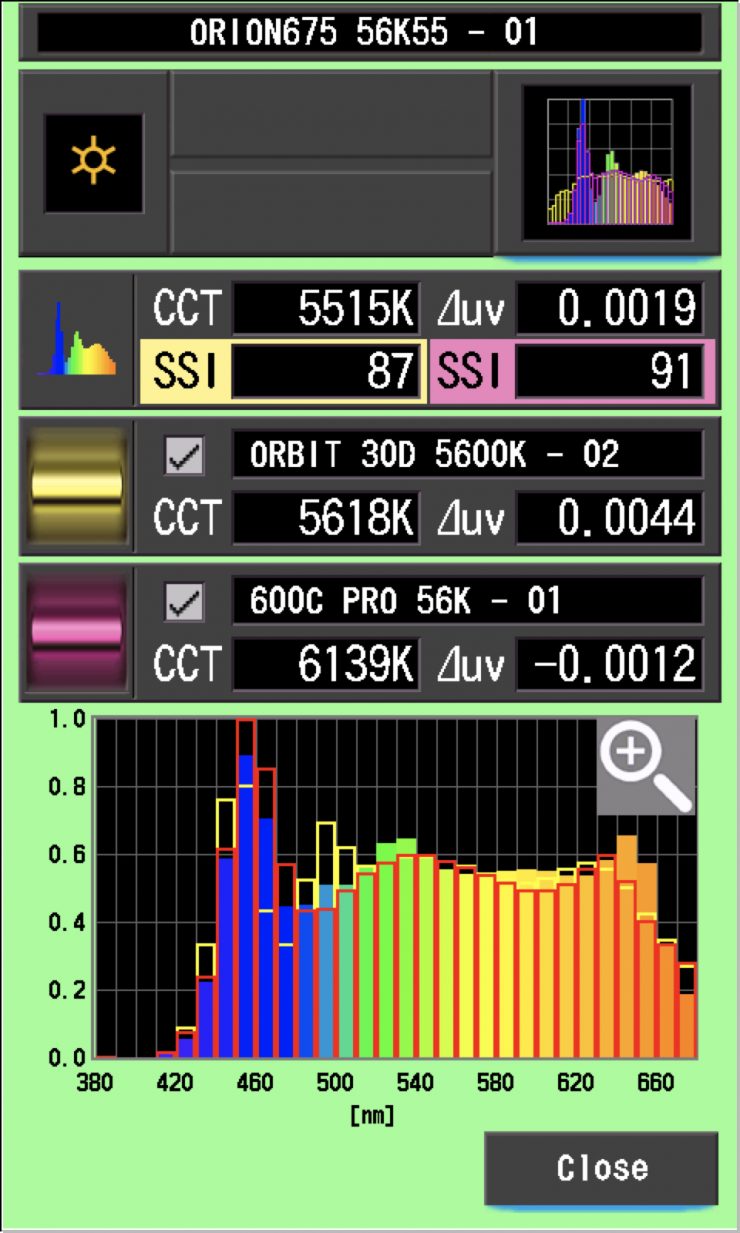Tap the yellow SSI label
This screenshot has height=1233, width=740.
pyautogui.click(x=184, y=372)
